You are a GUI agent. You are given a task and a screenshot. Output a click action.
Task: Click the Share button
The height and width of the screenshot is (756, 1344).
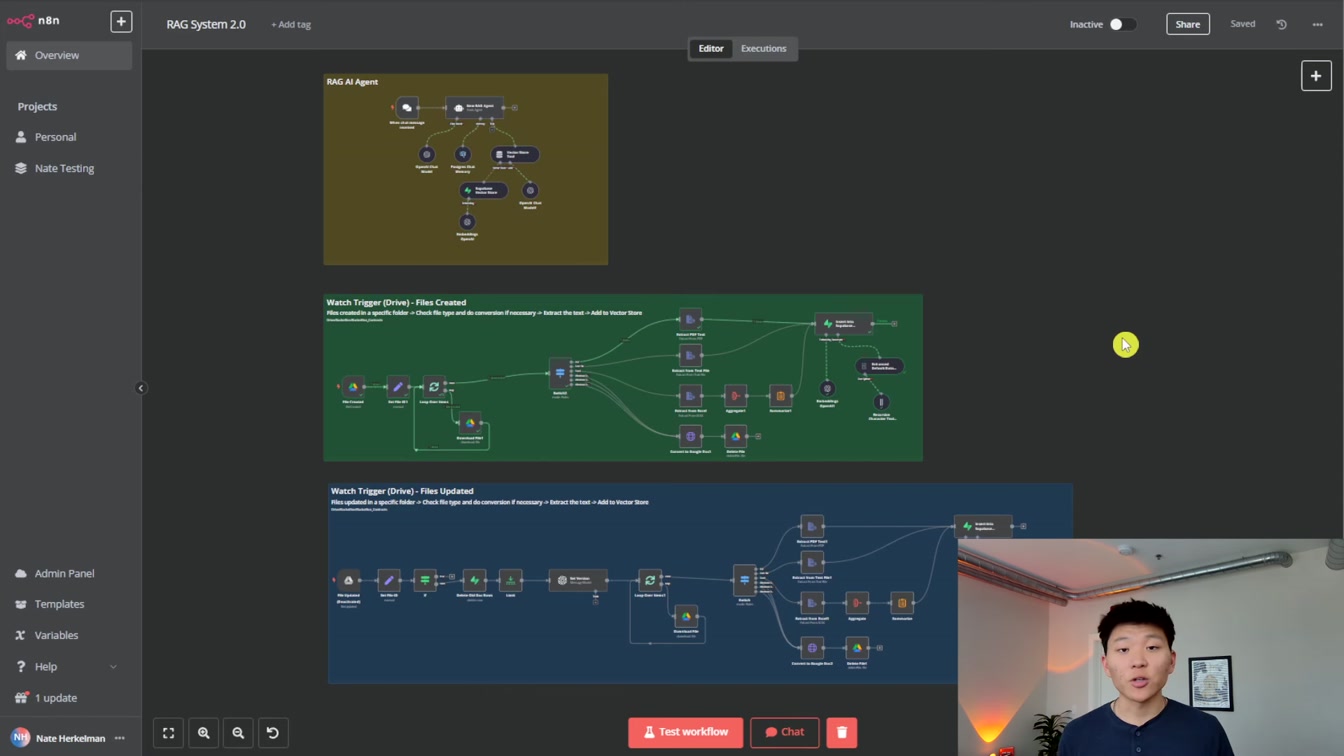[1188, 24]
